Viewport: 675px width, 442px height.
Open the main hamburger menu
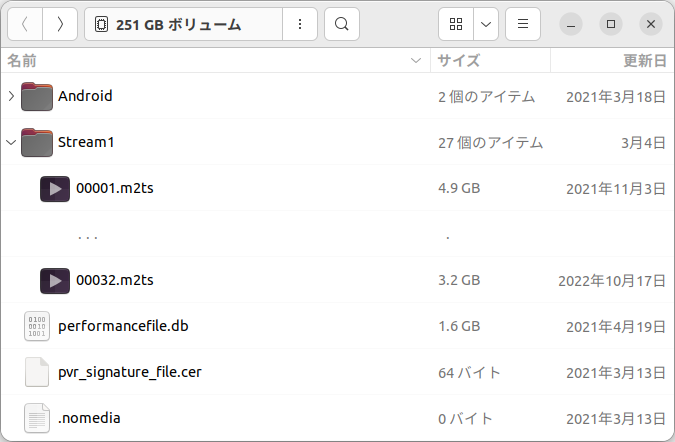(x=523, y=24)
